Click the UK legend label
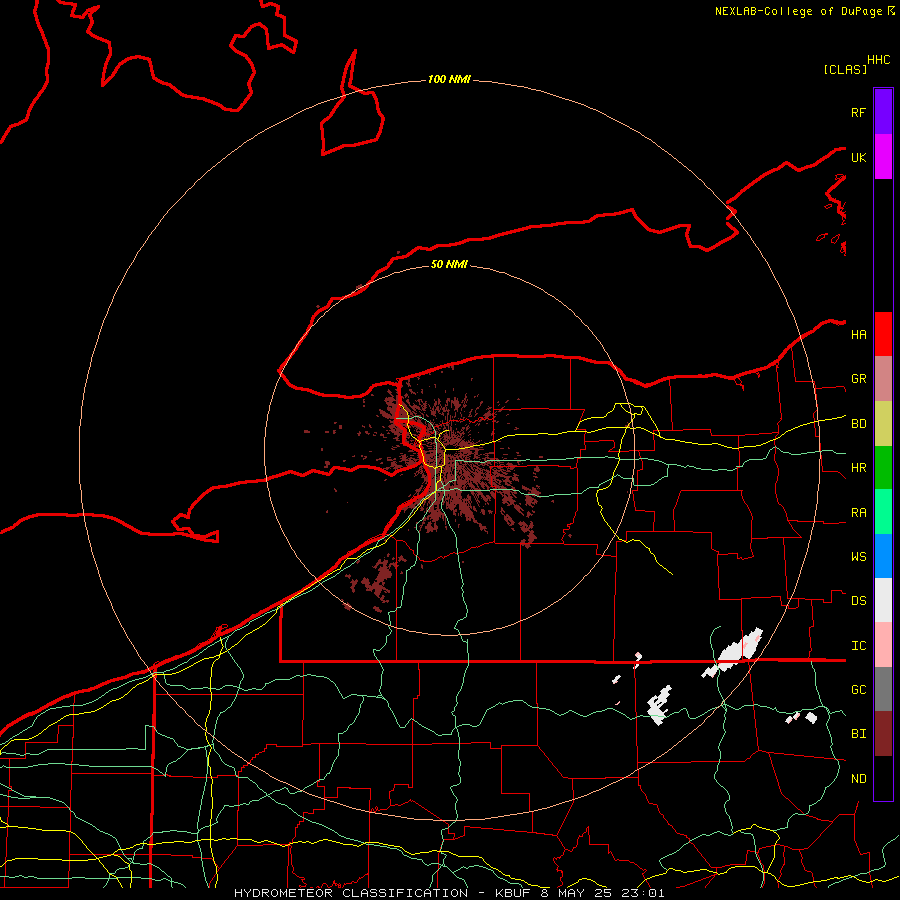 pos(858,157)
